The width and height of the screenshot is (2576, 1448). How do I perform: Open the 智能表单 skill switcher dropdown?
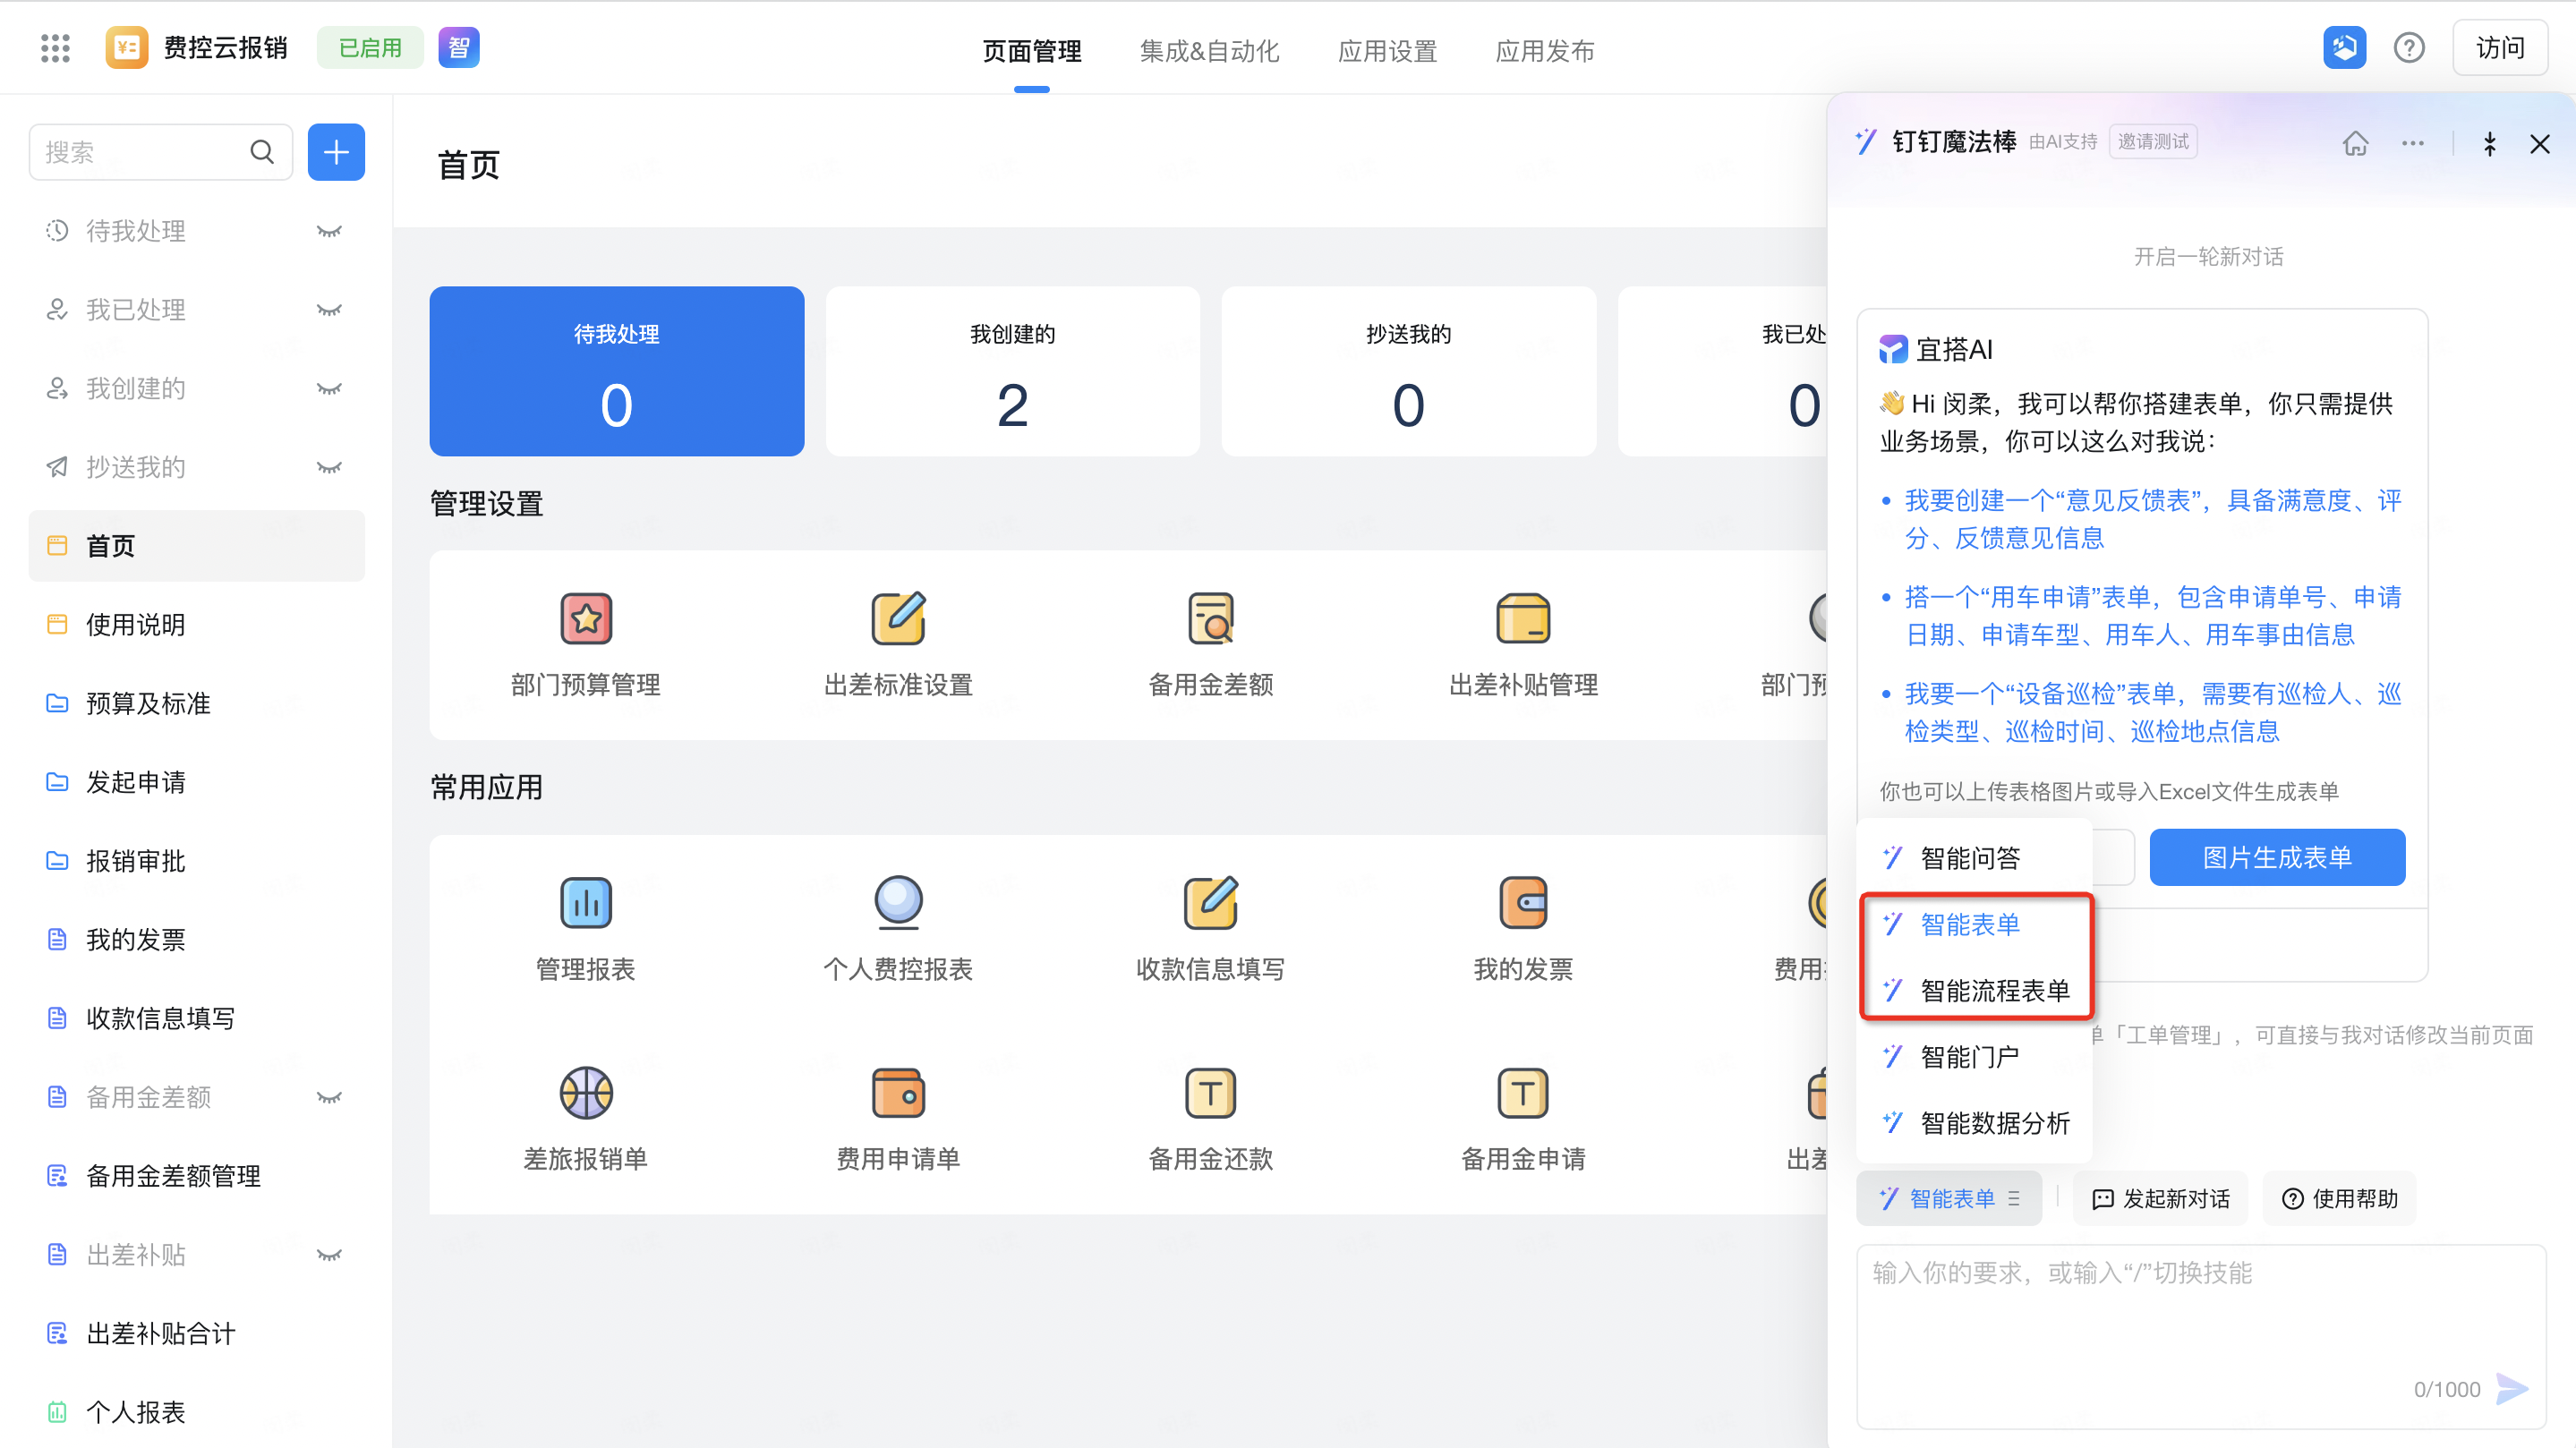[1948, 1198]
